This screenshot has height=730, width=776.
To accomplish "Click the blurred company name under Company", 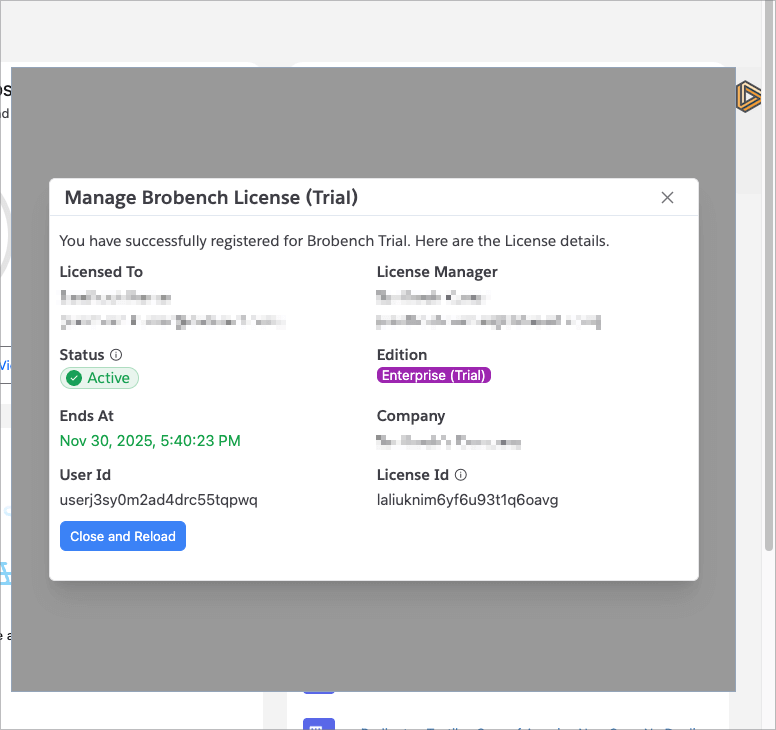I will tap(449, 441).
